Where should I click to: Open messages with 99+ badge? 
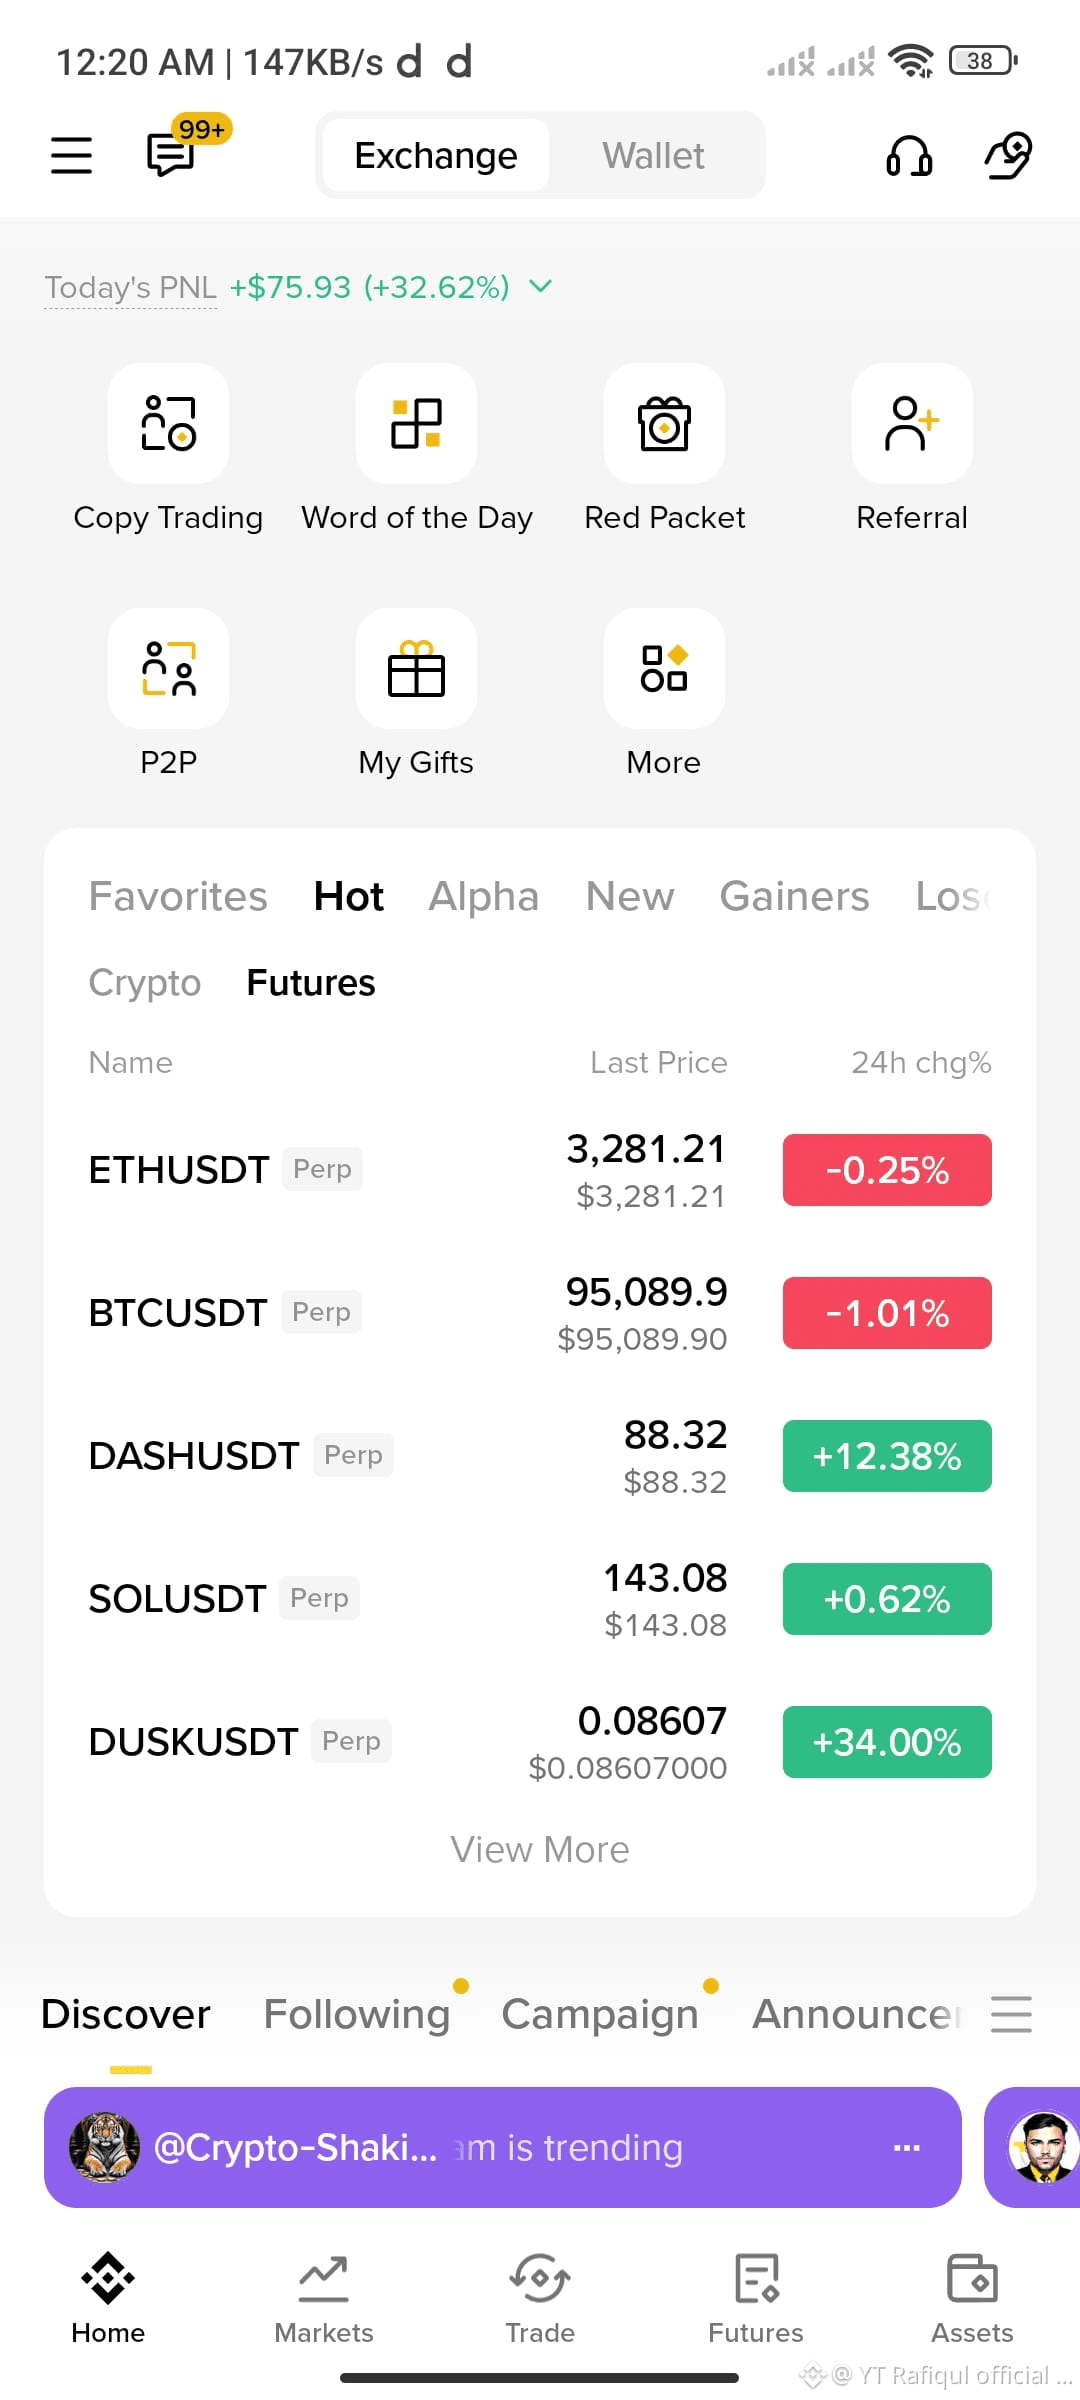[x=172, y=155]
